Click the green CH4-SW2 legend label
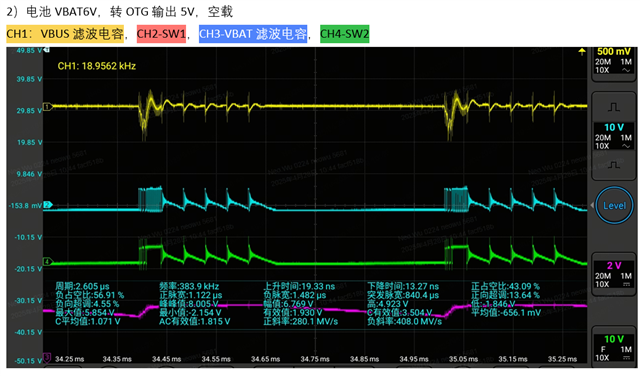 click(344, 34)
